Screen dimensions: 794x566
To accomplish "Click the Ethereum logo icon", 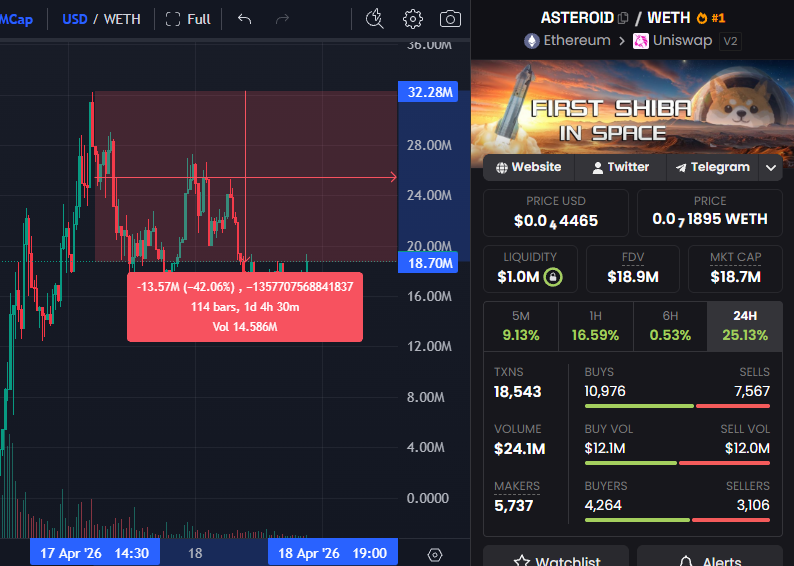I will click(x=532, y=41).
